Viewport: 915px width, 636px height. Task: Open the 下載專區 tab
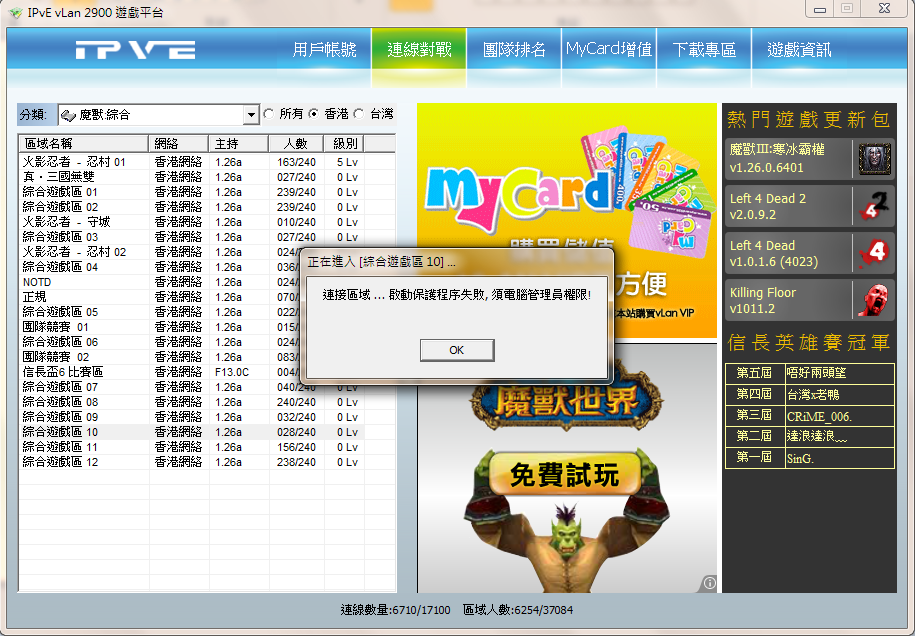tap(704, 49)
